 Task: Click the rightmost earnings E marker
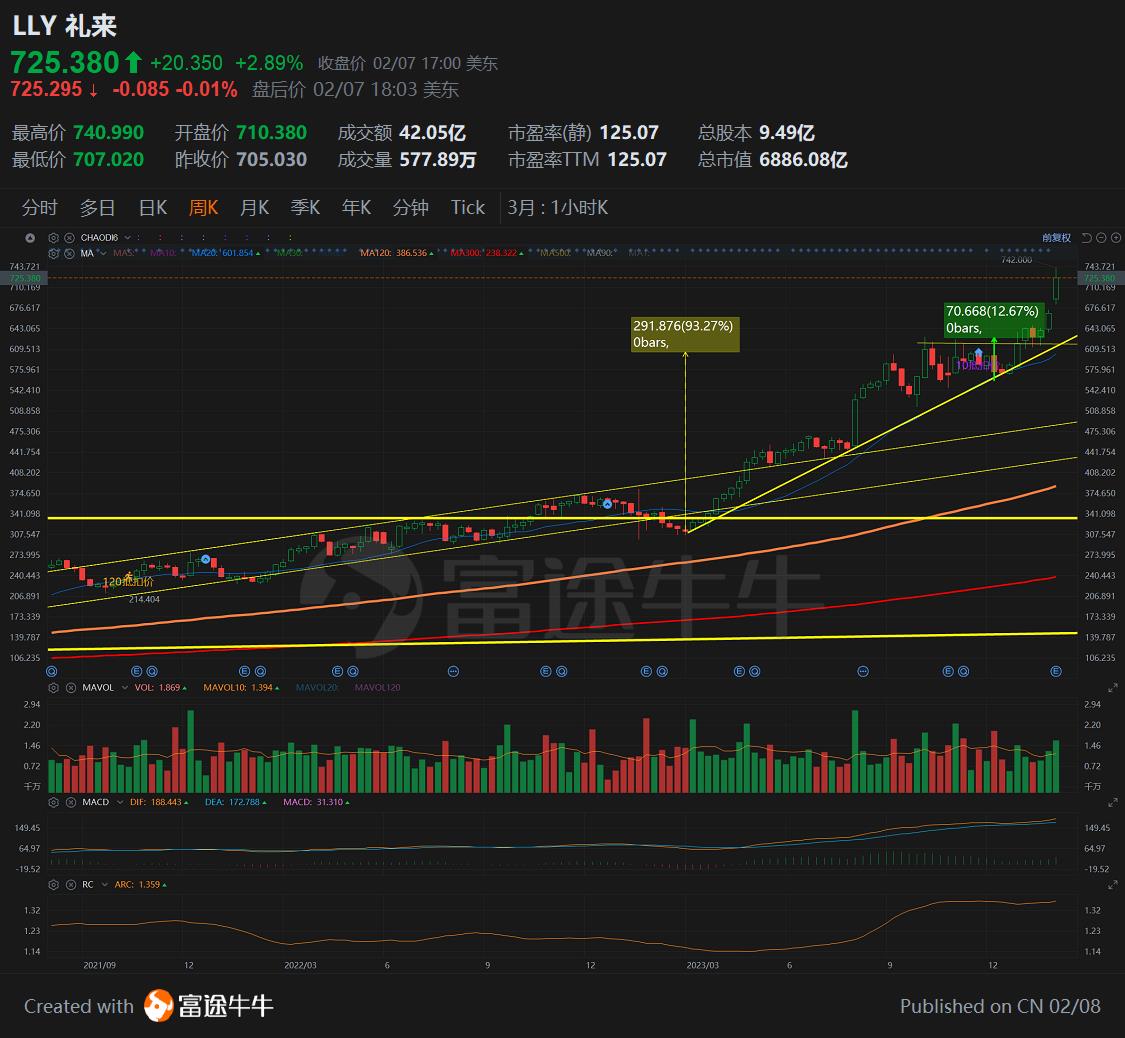(x=1055, y=671)
